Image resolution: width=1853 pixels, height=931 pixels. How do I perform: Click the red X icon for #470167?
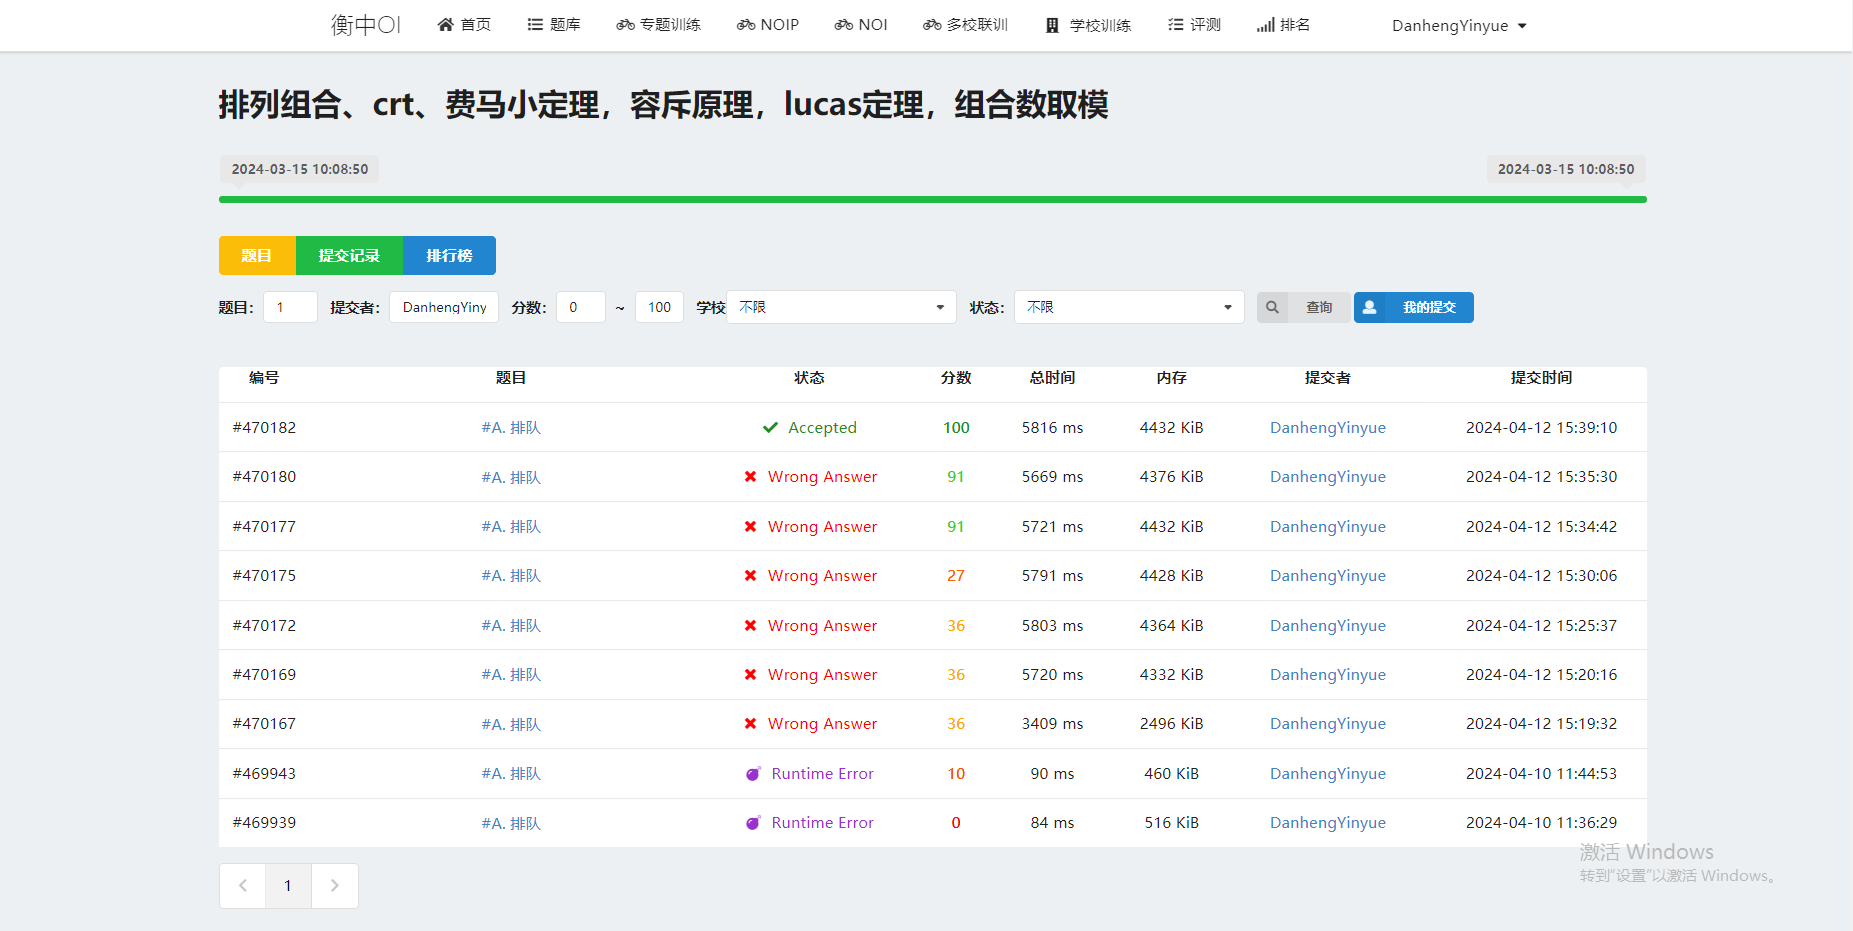[750, 724]
